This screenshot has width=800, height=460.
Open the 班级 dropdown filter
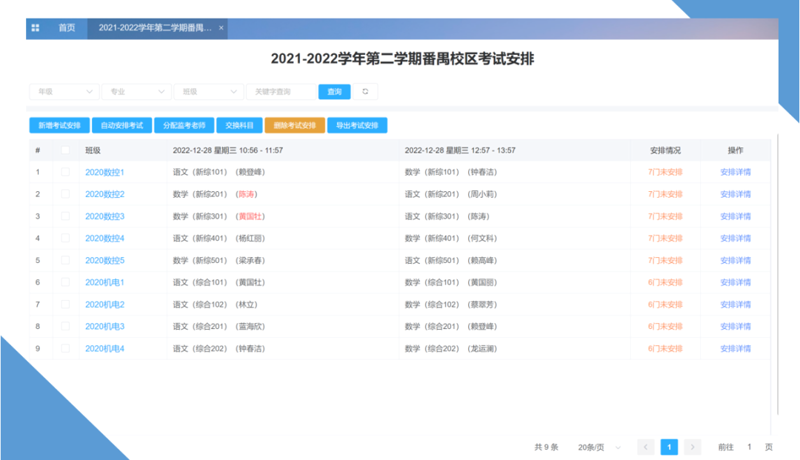(x=209, y=92)
